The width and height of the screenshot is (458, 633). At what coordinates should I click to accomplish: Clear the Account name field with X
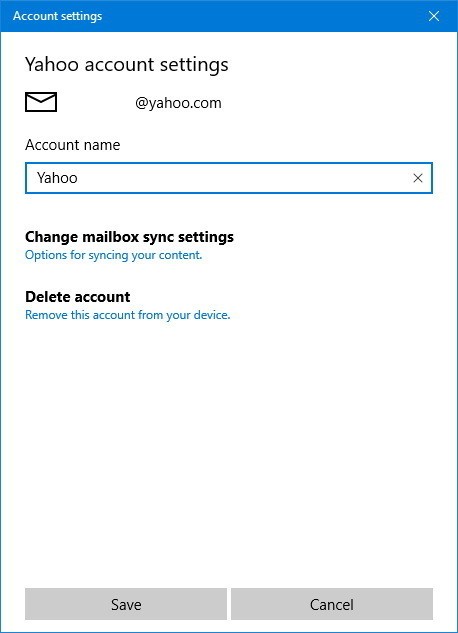418,178
